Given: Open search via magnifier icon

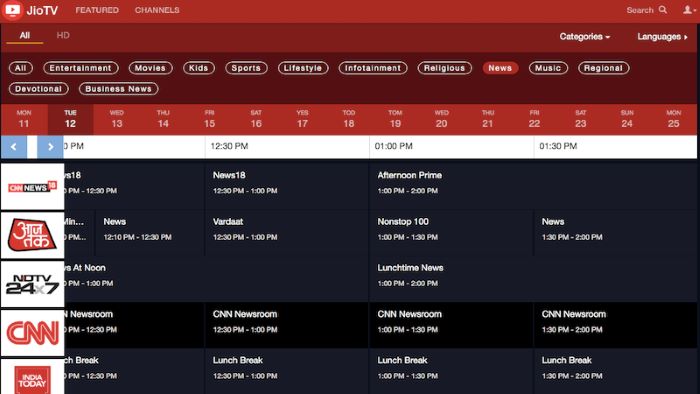Looking at the screenshot, I should tap(663, 10).
